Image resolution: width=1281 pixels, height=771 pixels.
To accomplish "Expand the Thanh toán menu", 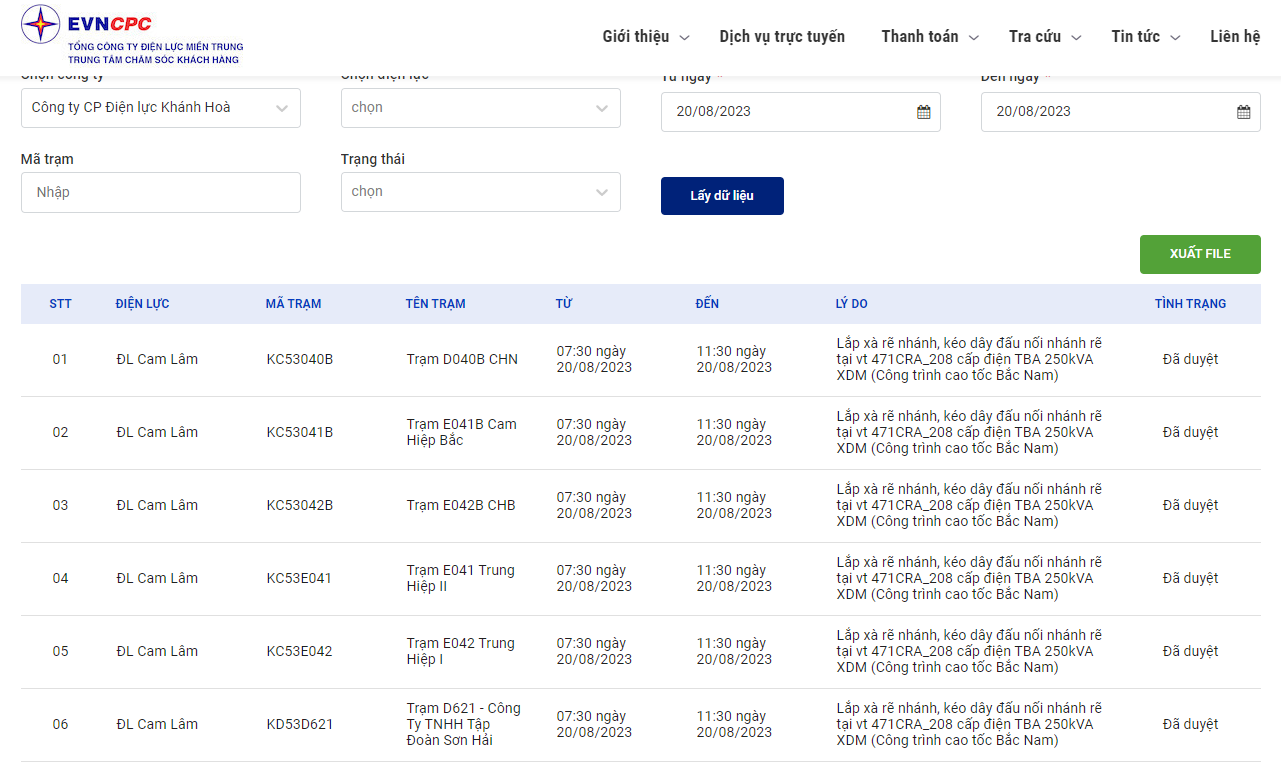I will 929,37.
